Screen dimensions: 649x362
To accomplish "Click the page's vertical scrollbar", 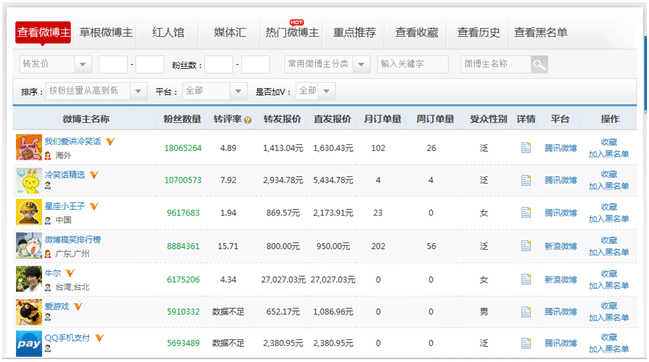I will (x=645, y=74).
